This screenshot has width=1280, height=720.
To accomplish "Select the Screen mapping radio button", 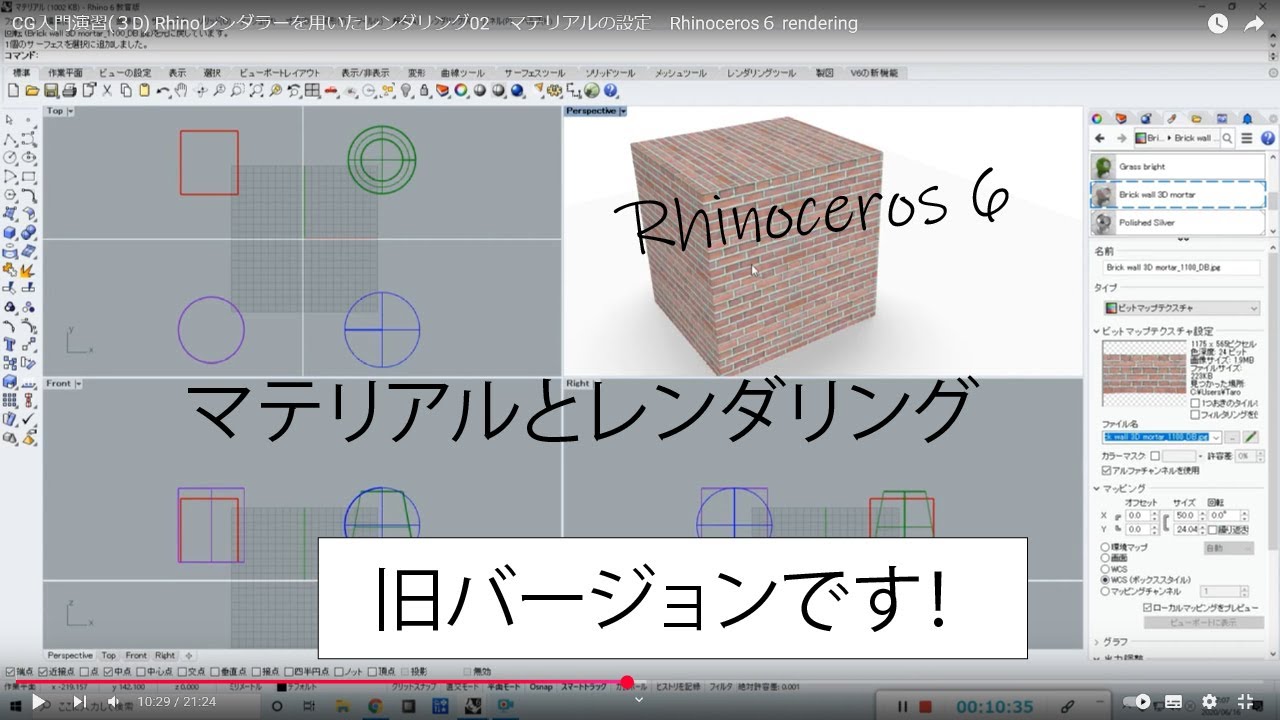I will tap(1105, 558).
